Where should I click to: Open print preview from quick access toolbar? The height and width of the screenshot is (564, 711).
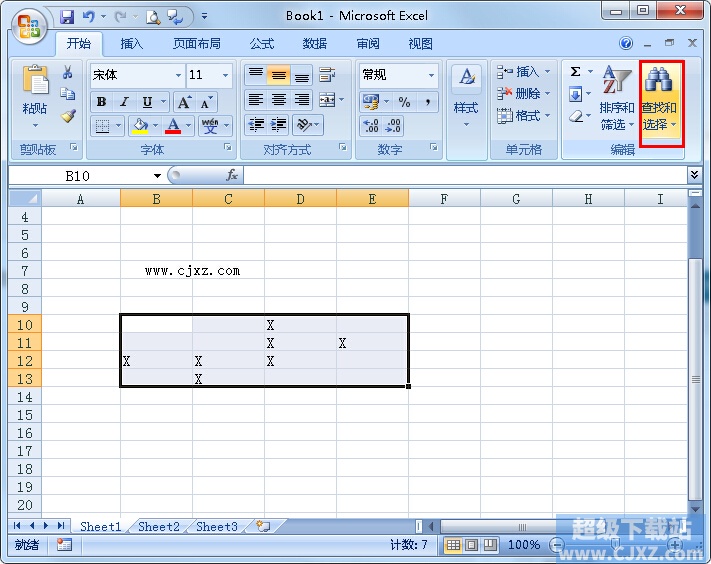click(153, 17)
